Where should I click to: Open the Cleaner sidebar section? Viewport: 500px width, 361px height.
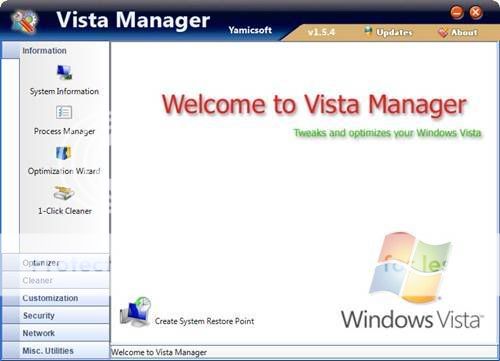56,280
